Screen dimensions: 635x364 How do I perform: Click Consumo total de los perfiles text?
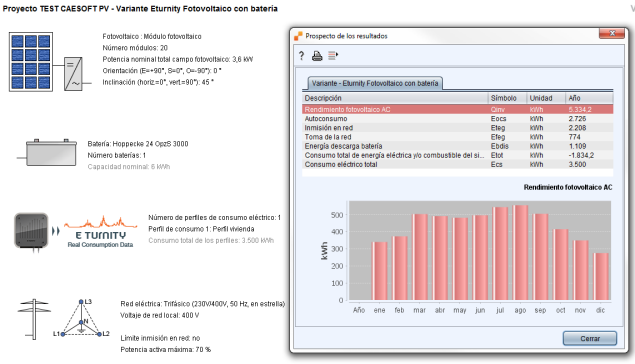[x=211, y=240]
